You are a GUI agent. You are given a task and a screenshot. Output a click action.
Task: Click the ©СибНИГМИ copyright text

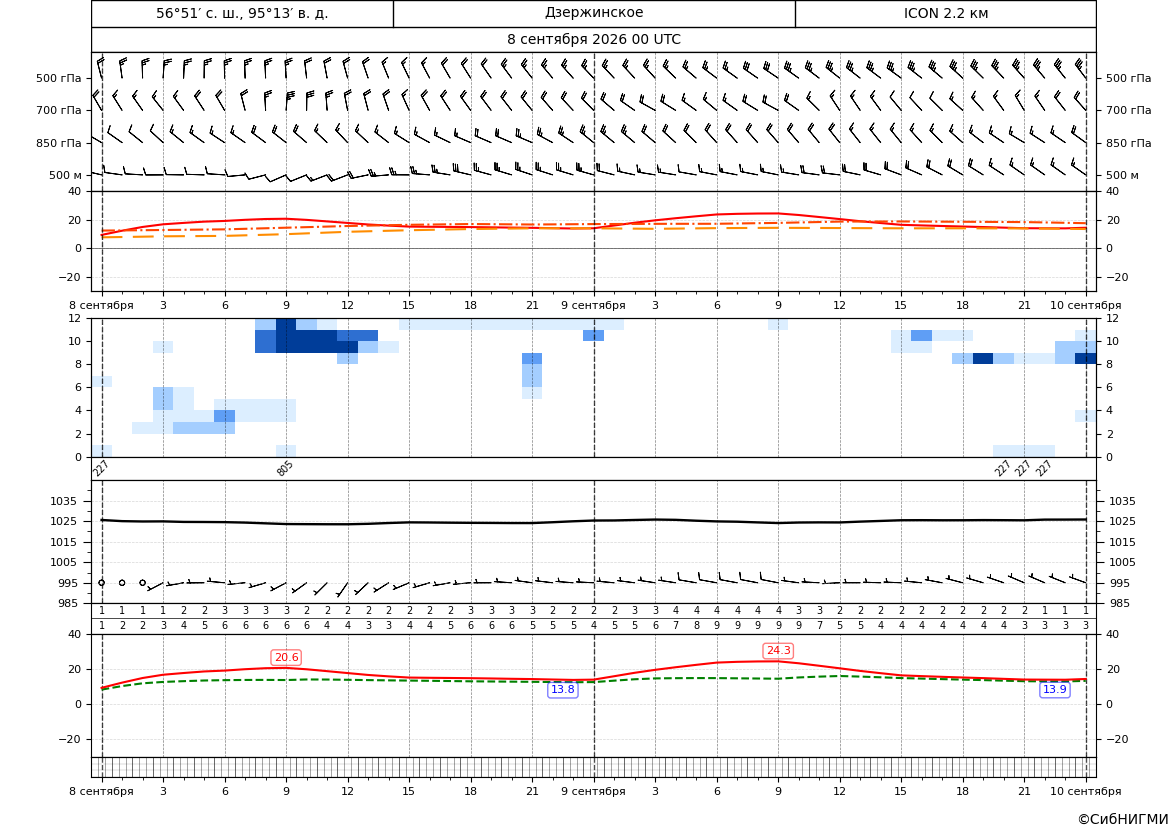(1123, 819)
